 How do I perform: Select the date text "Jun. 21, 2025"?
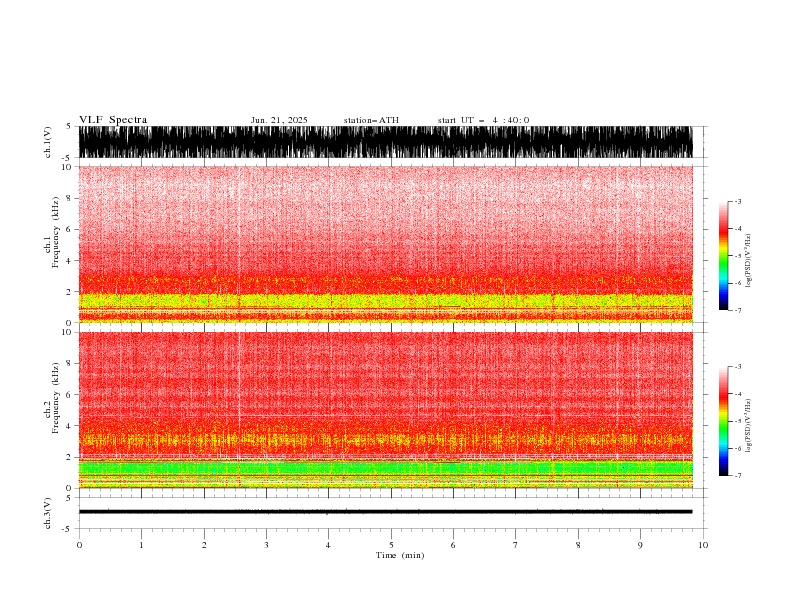click(x=279, y=120)
